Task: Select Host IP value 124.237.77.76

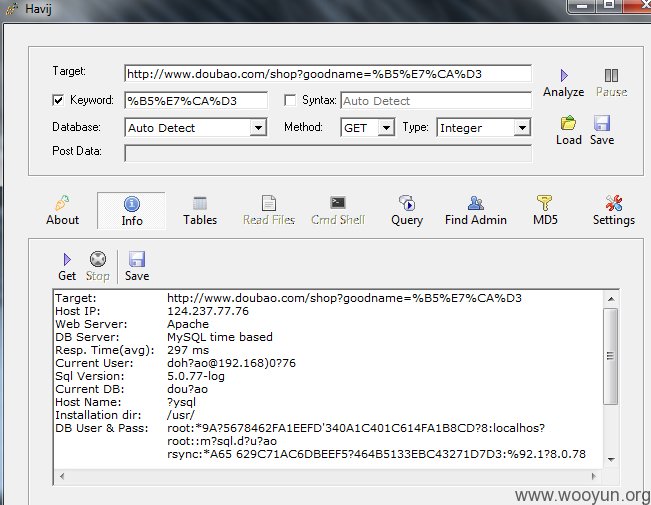Action: (208, 311)
